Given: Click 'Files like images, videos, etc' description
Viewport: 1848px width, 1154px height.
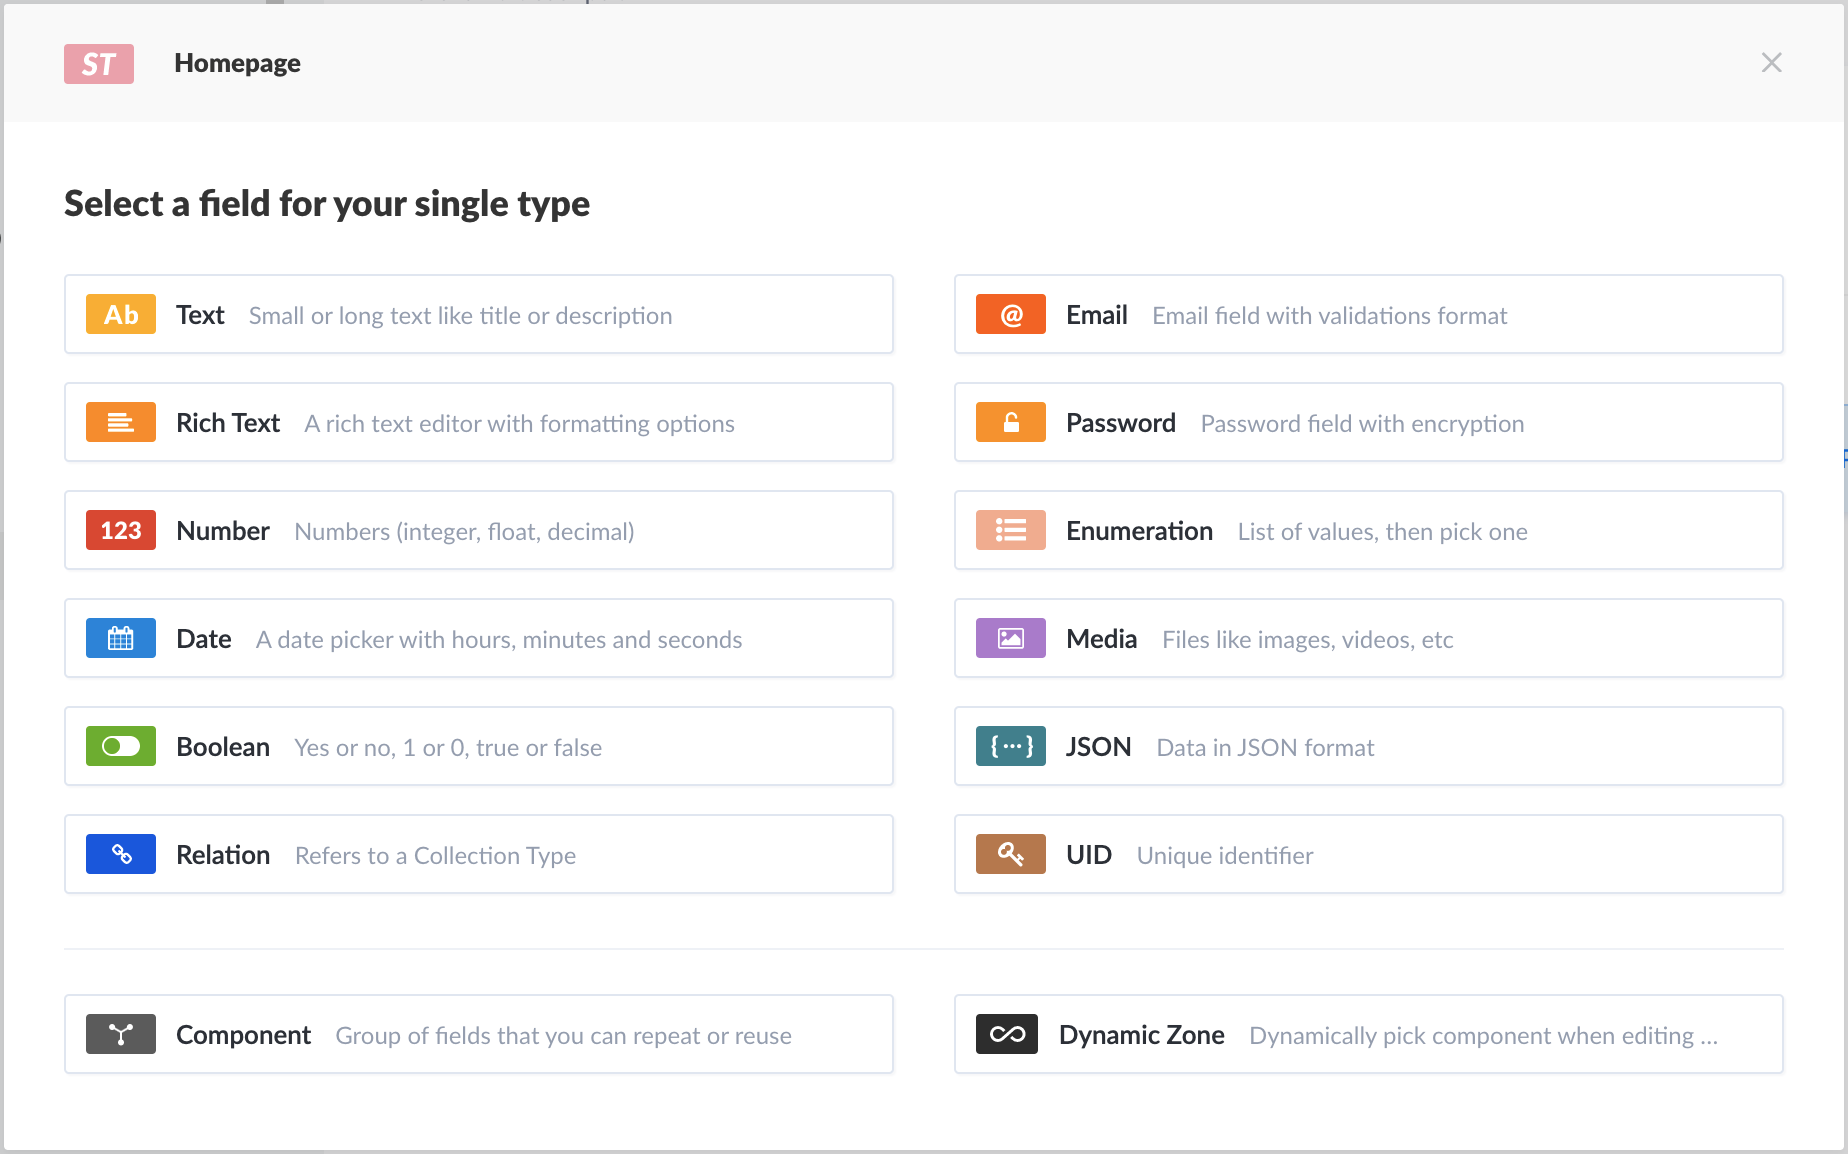Looking at the screenshot, I should (1307, 640).
